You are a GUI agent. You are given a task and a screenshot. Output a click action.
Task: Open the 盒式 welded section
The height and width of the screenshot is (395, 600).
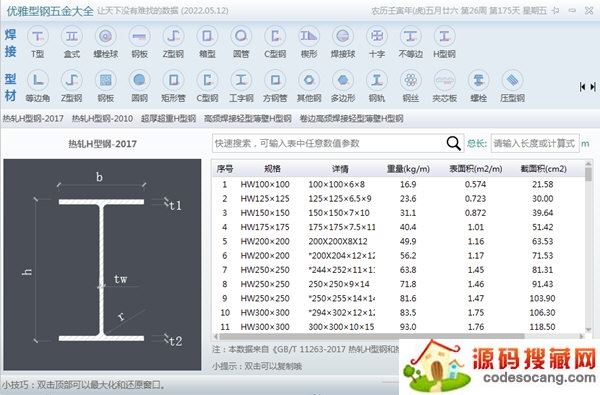point(72,37)
